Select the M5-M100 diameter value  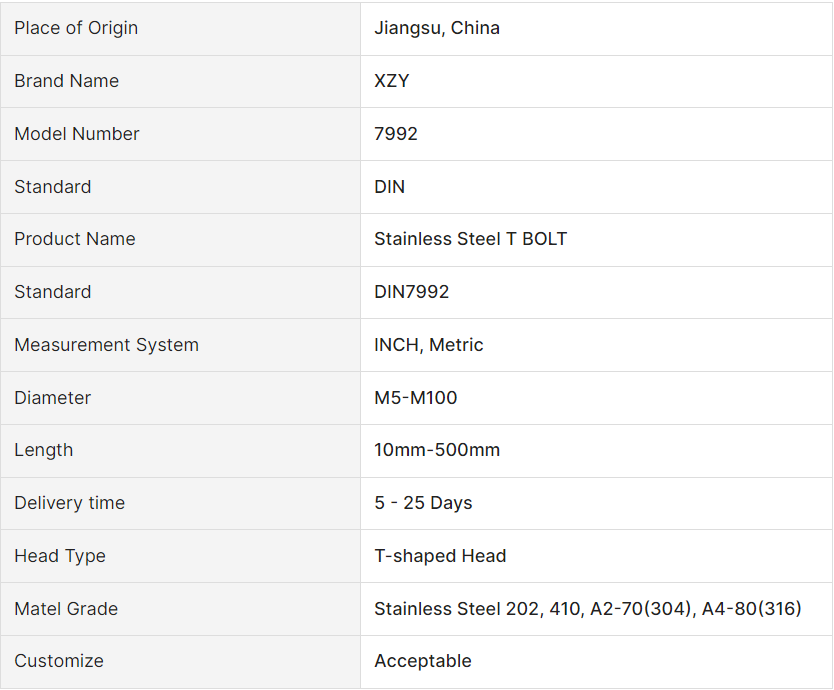point(416,398)
